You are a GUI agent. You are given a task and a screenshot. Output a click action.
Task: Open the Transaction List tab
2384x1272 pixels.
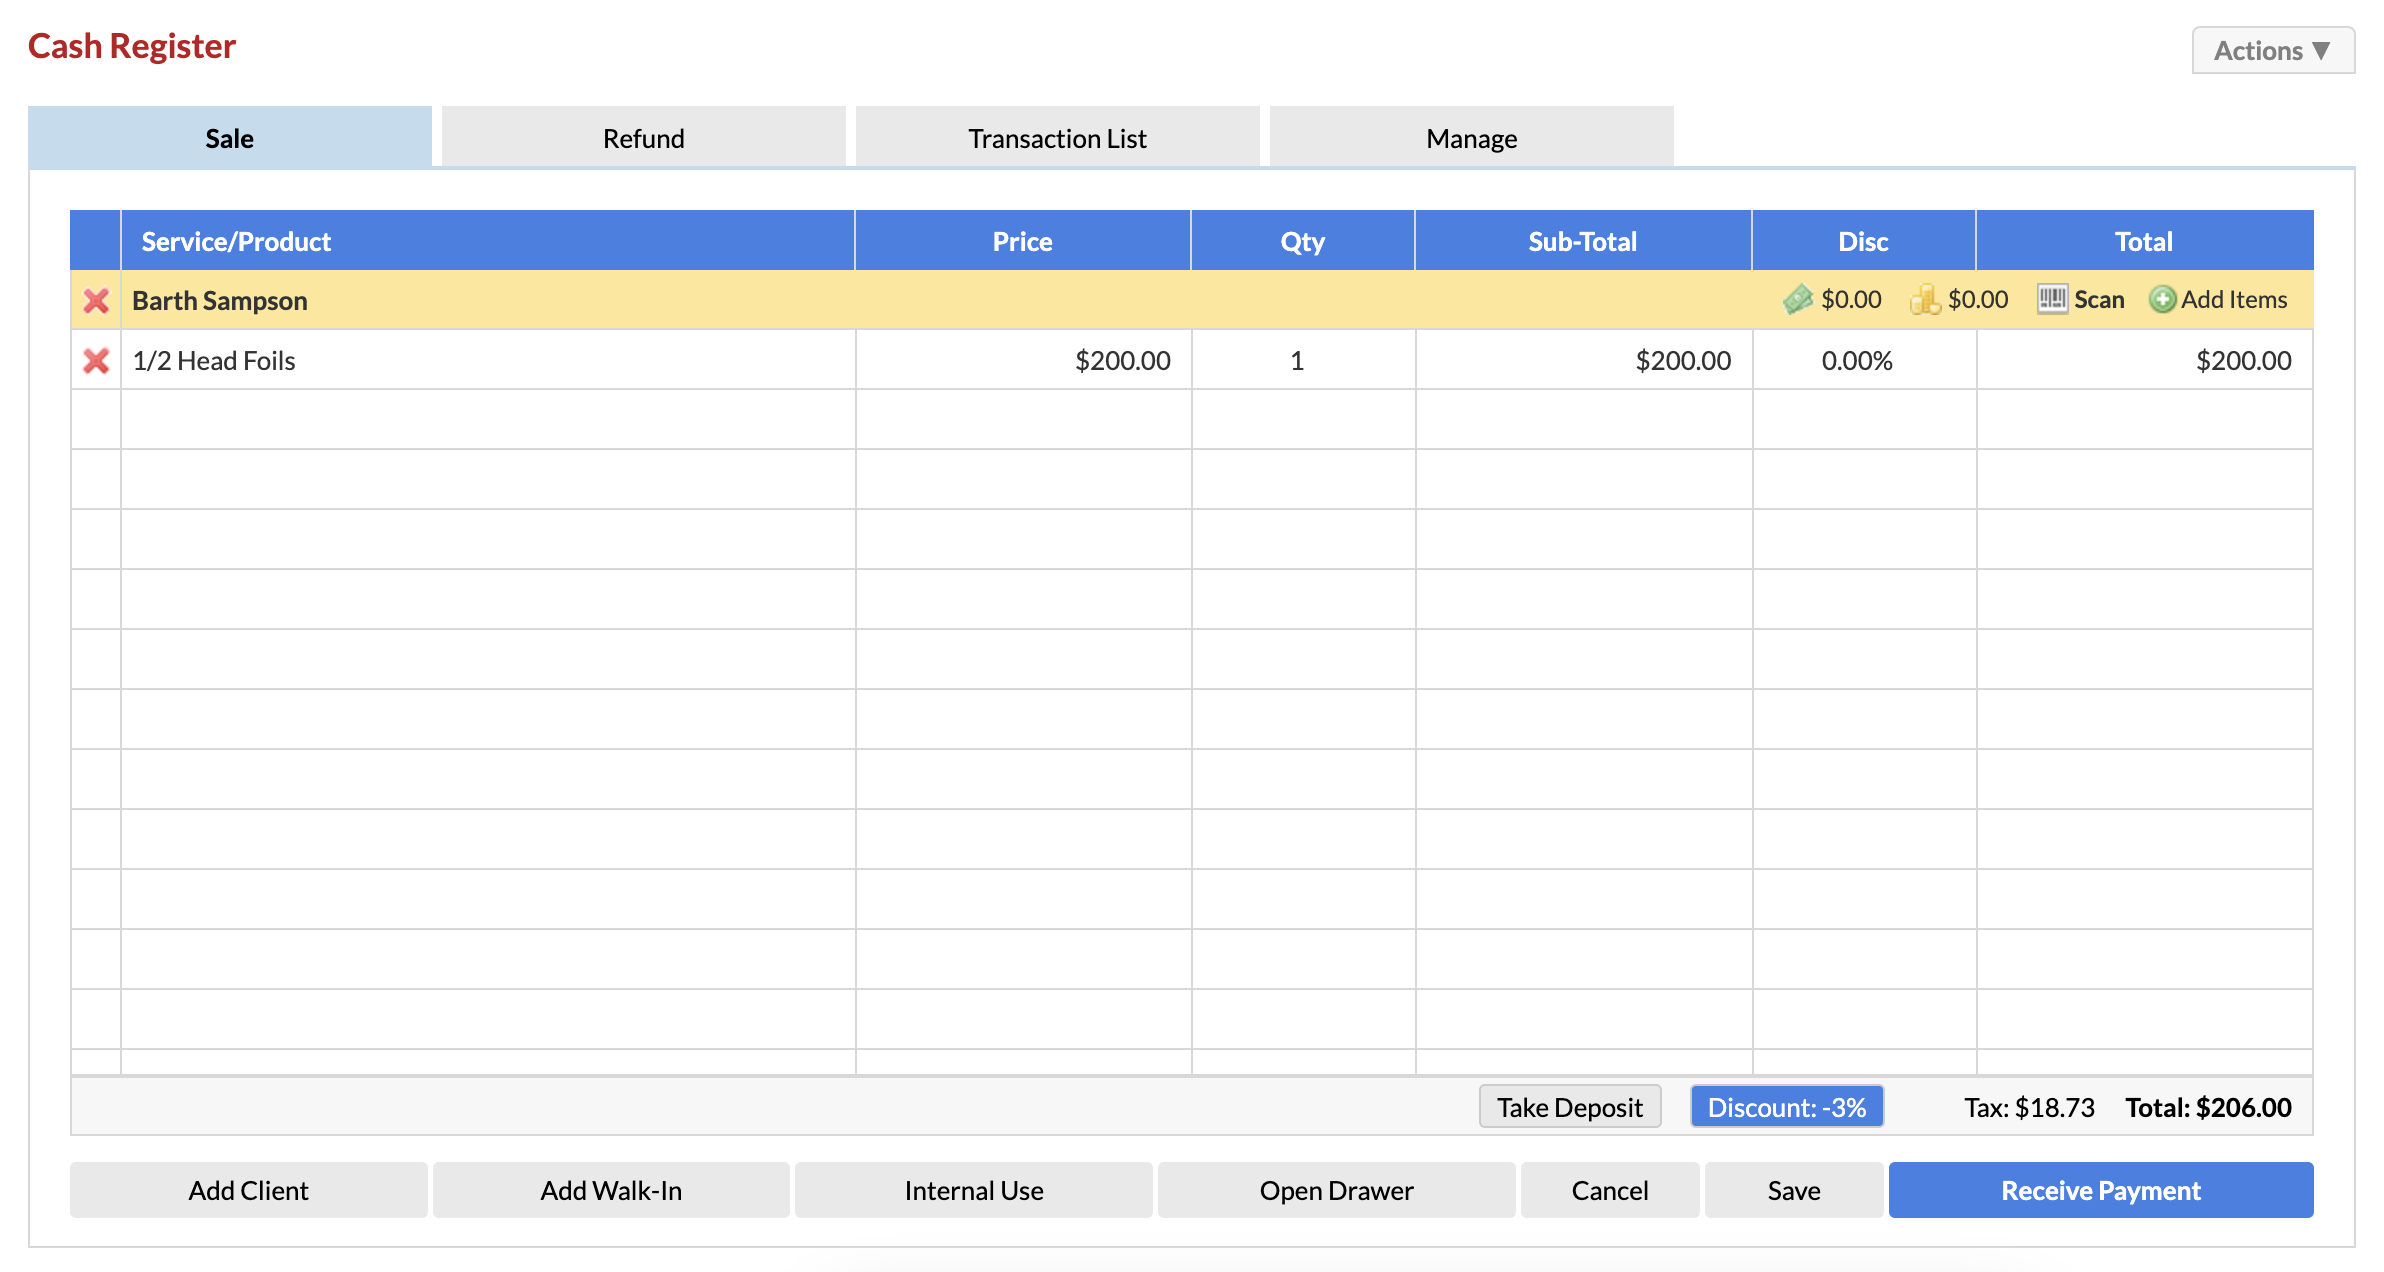1057,138
